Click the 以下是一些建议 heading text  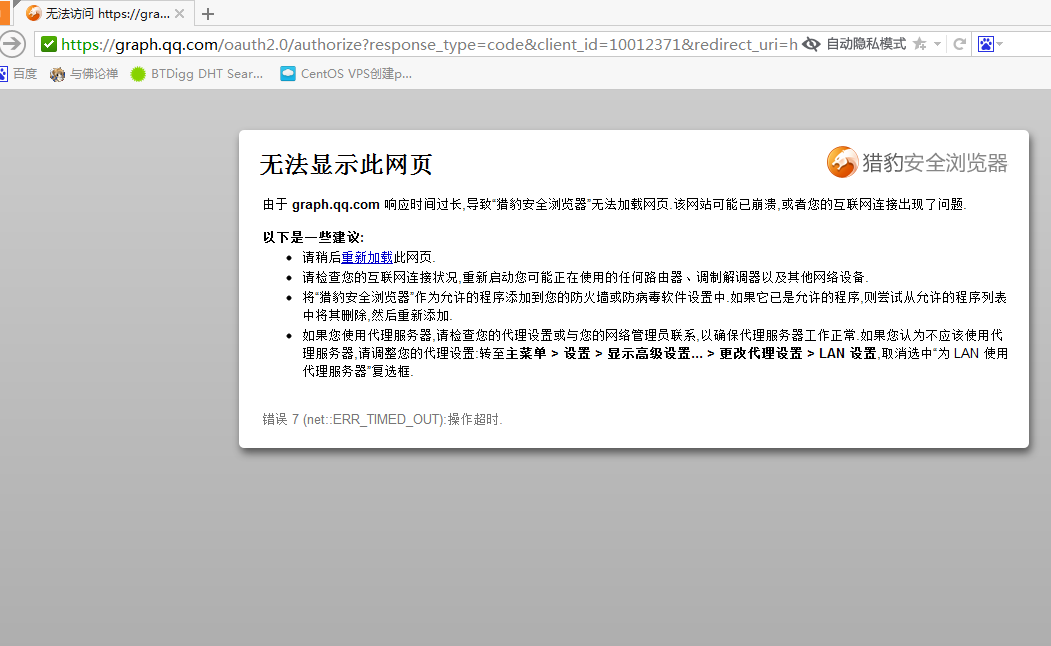313,237
